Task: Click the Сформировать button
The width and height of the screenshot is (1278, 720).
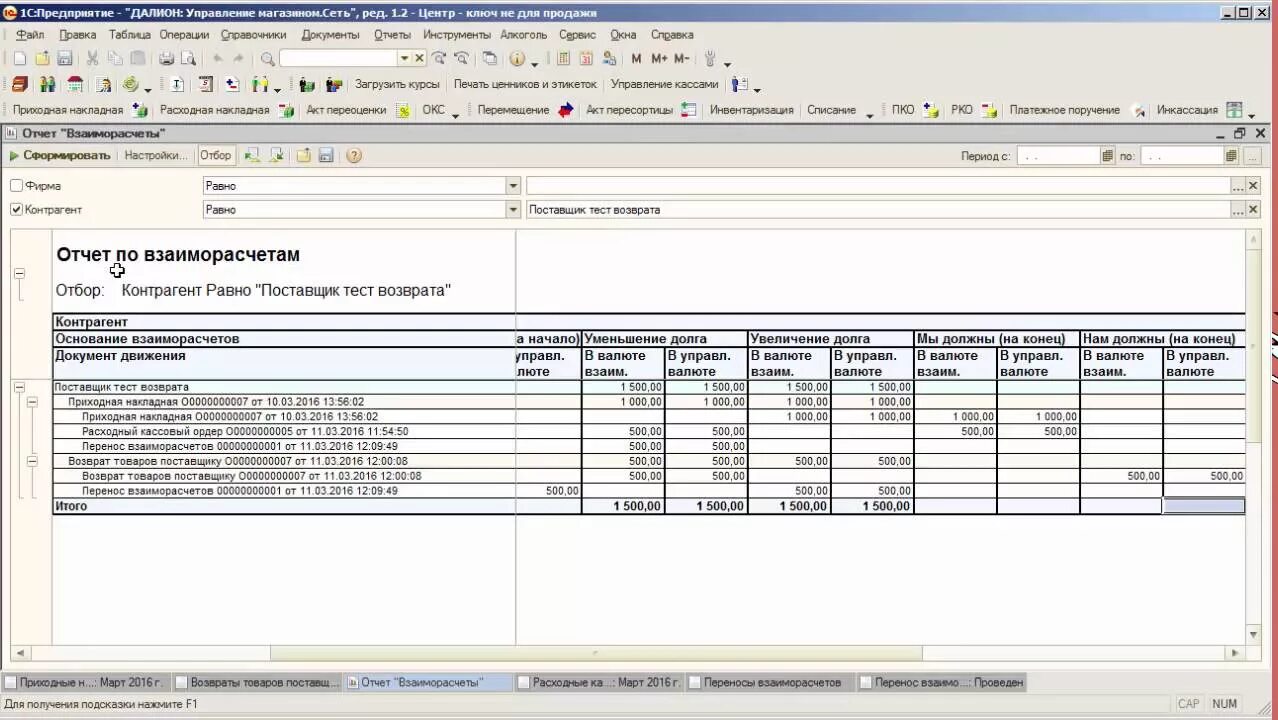Action: [x=60, y=155]
